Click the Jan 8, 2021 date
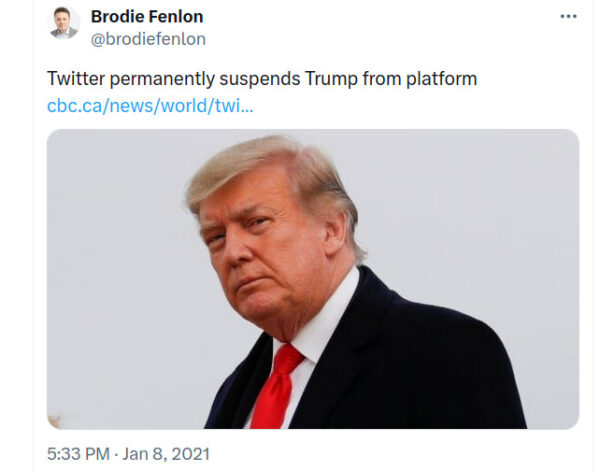Viewport: 600px width, 471px height. click(x=168, y=454)
